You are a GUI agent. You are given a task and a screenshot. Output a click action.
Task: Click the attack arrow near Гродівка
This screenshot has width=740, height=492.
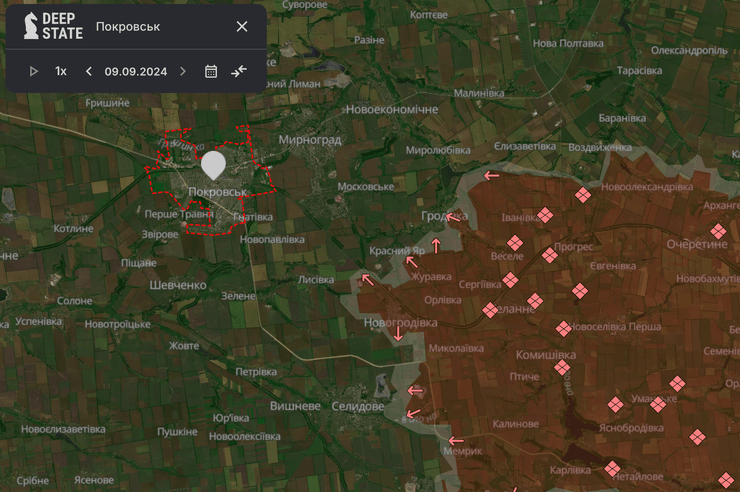(x=453, y=216)
